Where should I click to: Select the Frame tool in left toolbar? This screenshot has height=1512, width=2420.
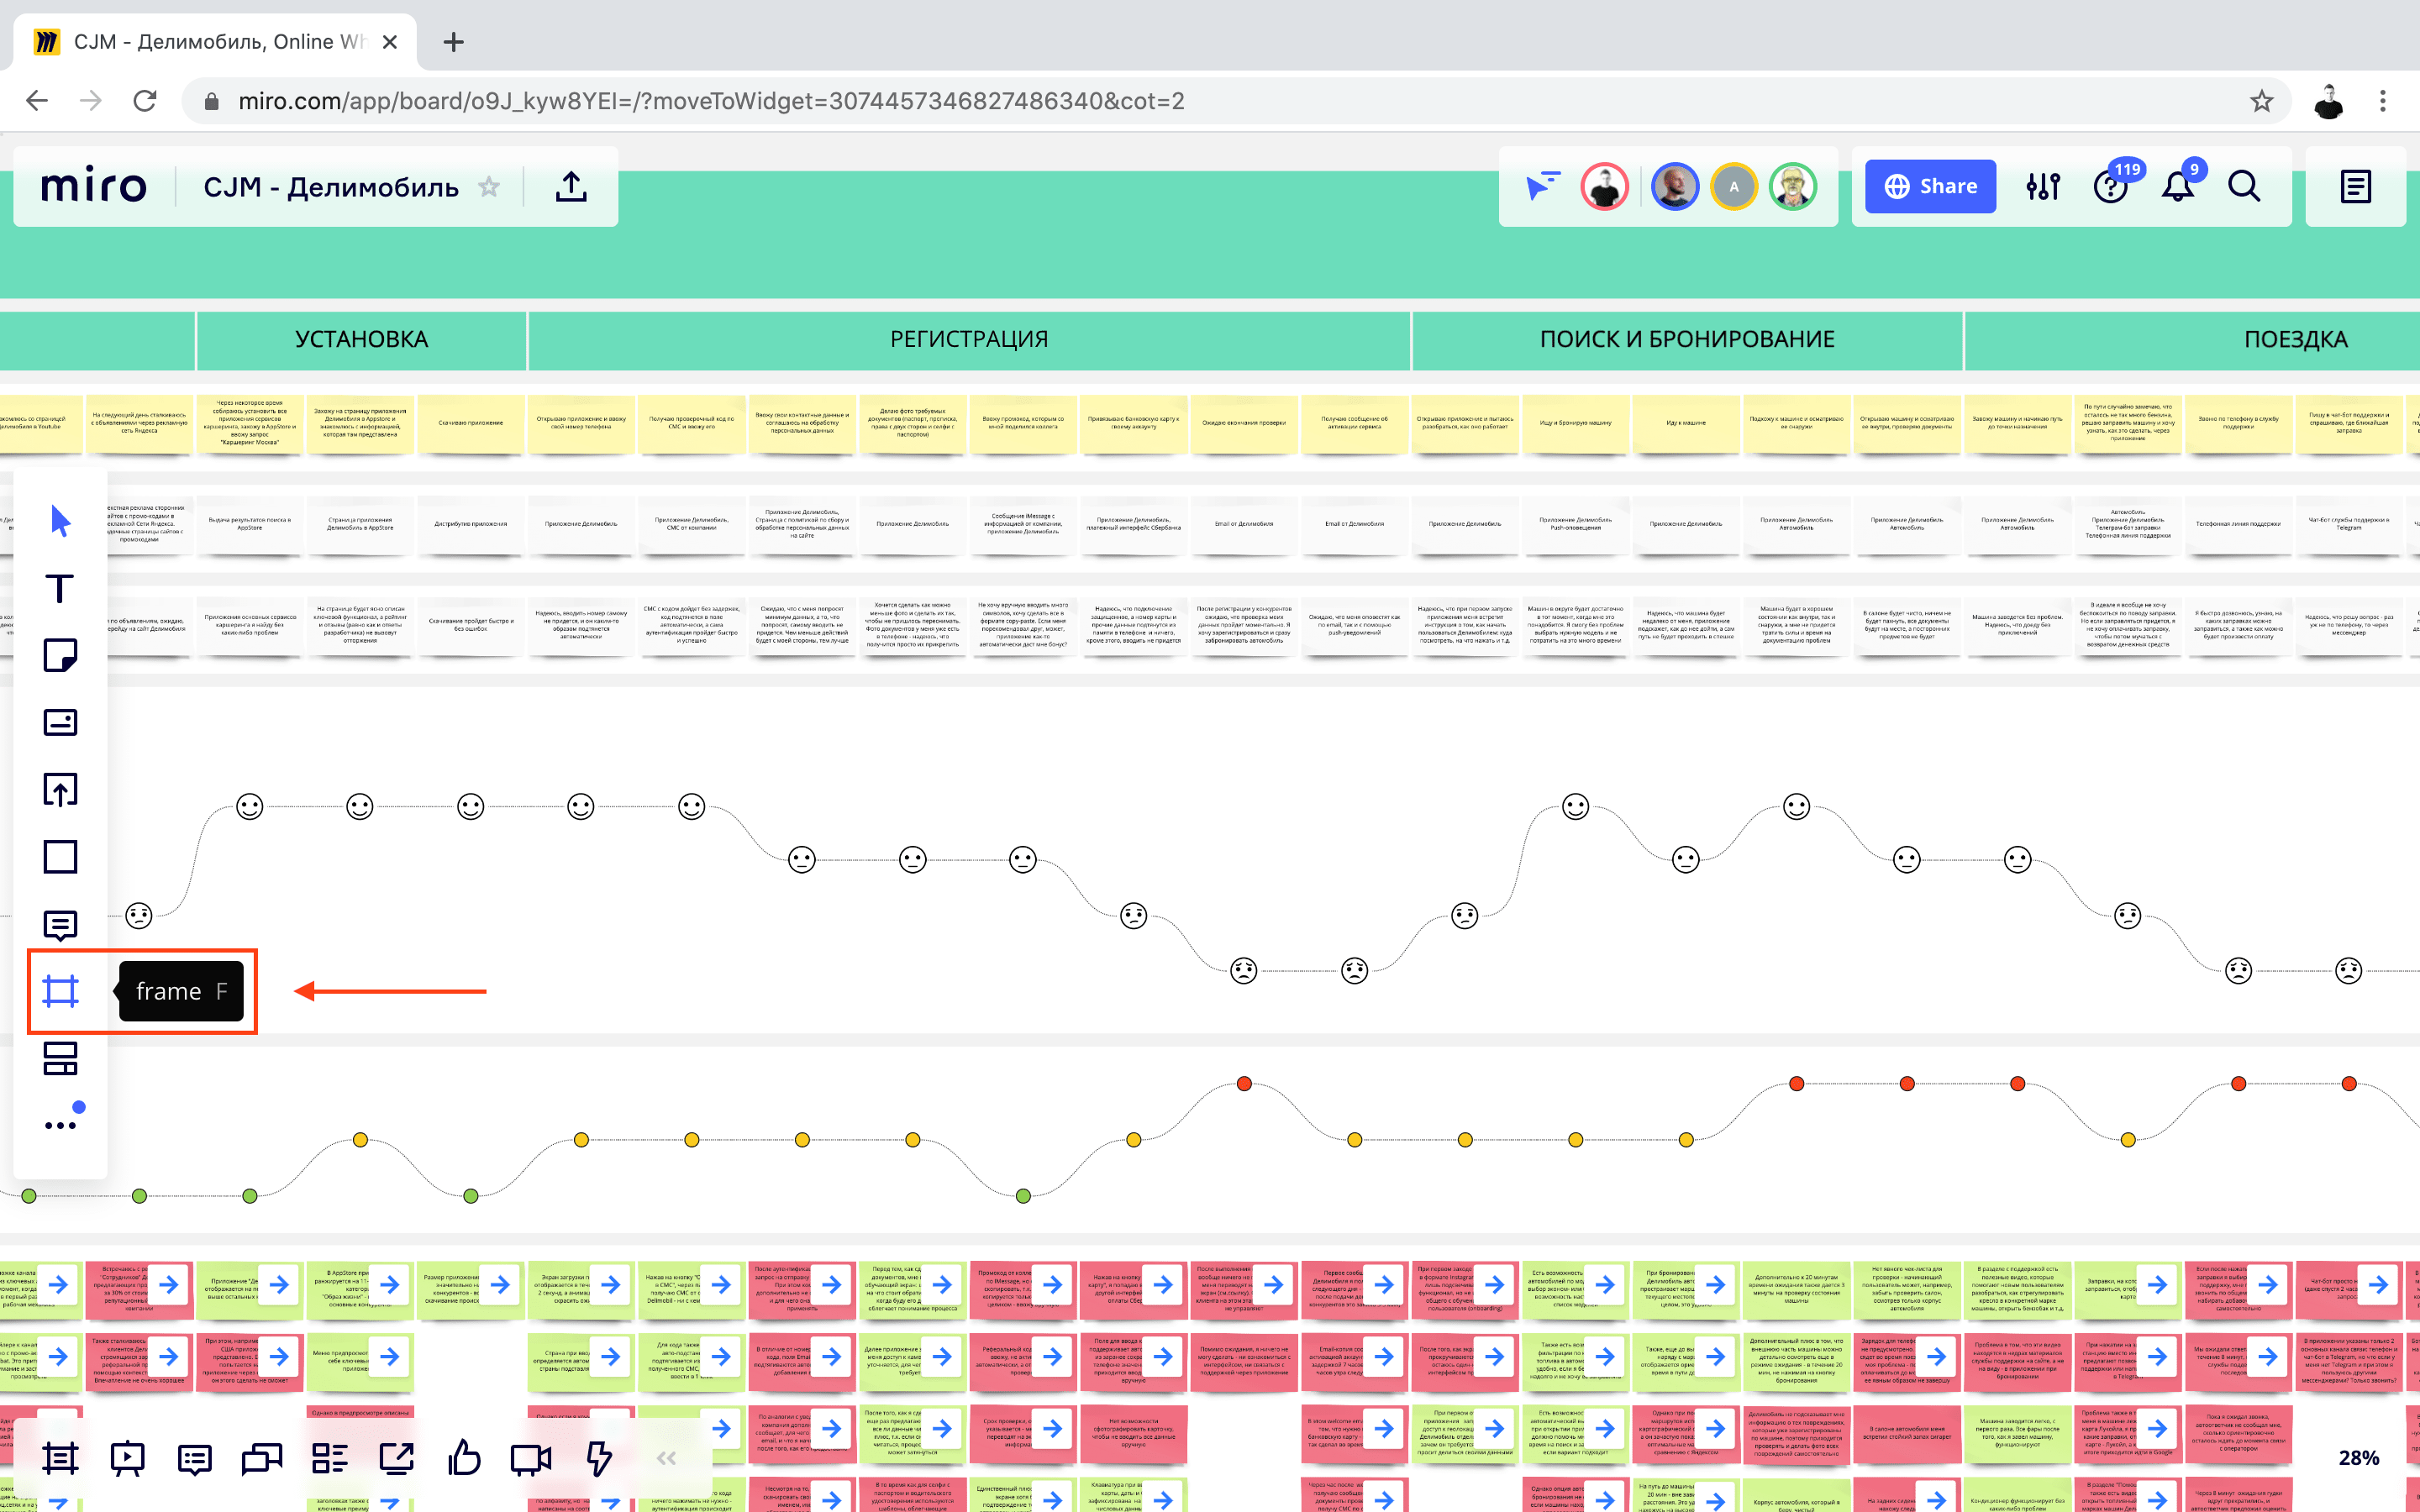[x=60, y=991]
